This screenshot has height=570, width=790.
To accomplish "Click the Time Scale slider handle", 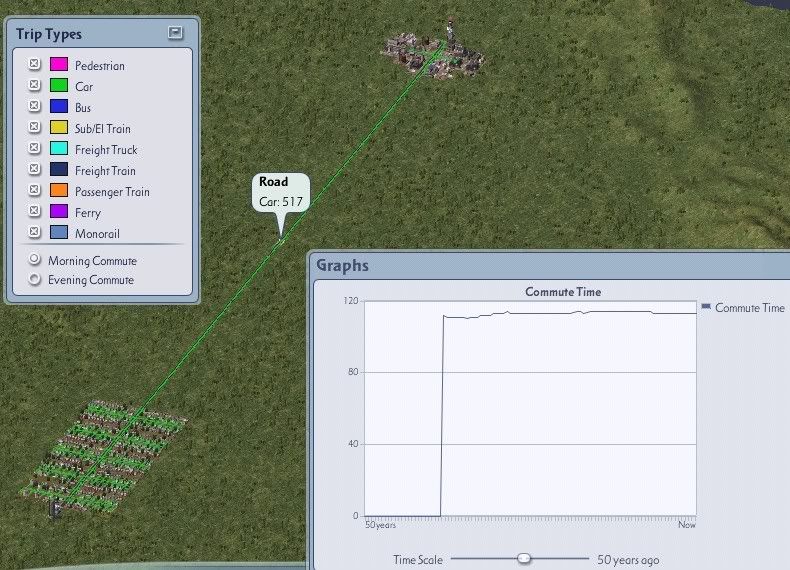I will point(524,558).
